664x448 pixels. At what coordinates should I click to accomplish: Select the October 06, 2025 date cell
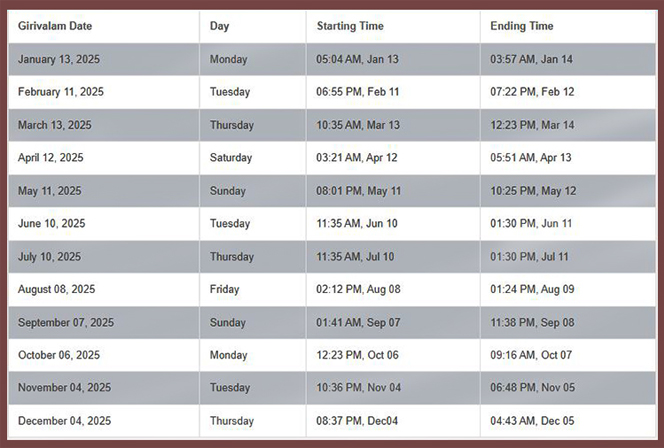pos(59,355)
